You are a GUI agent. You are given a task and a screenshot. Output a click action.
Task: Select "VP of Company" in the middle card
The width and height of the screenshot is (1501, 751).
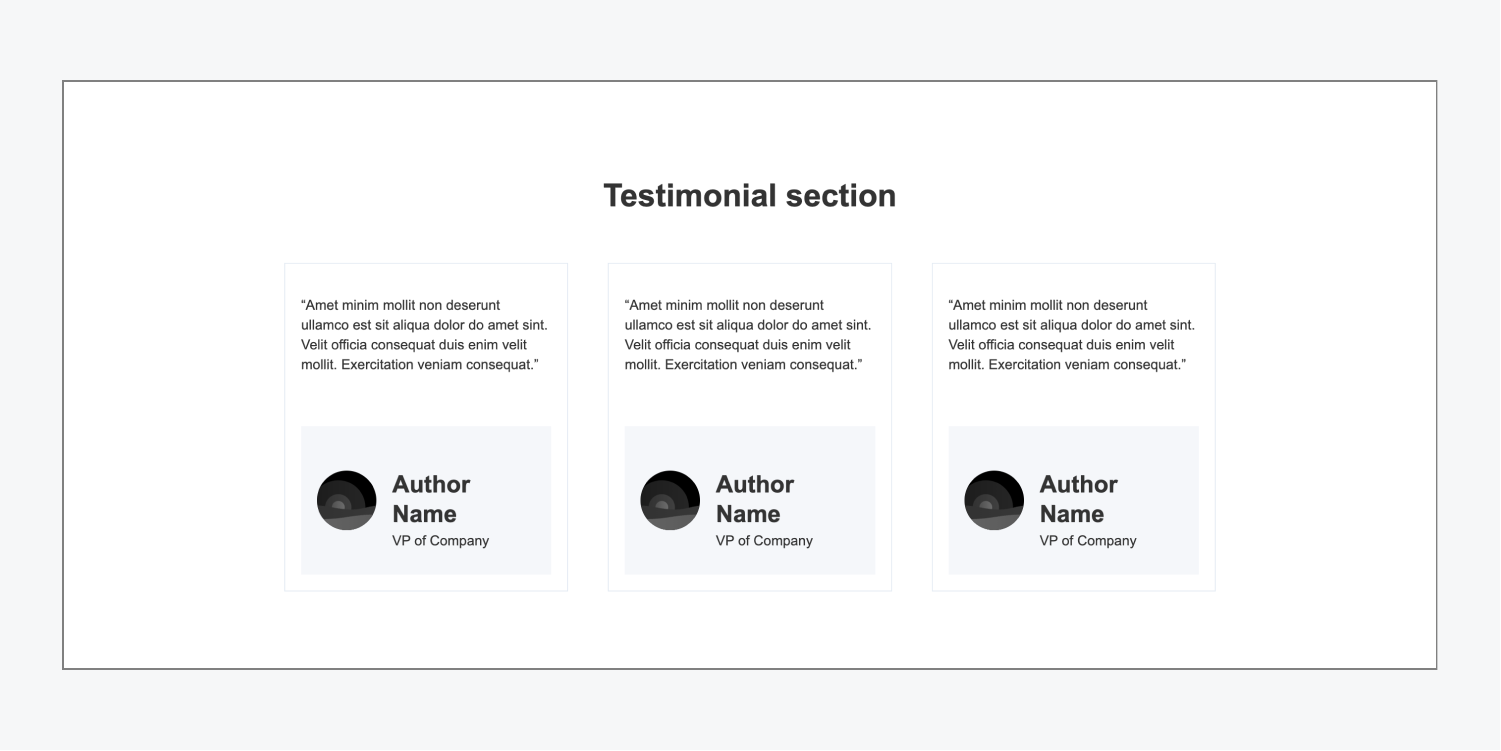point(764,541)
